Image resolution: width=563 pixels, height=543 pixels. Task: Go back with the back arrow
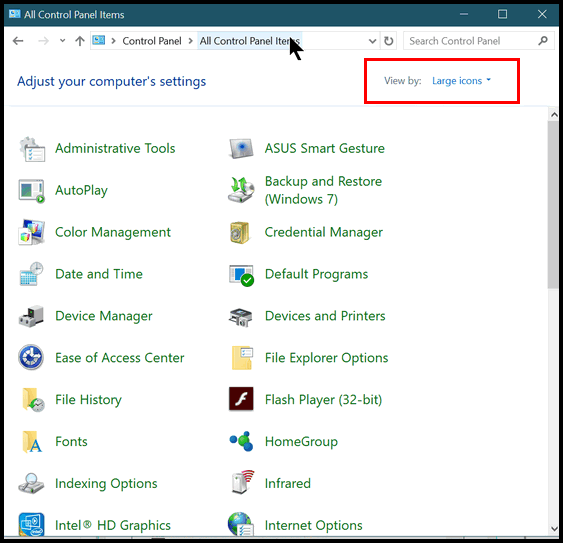click(18, 41)
